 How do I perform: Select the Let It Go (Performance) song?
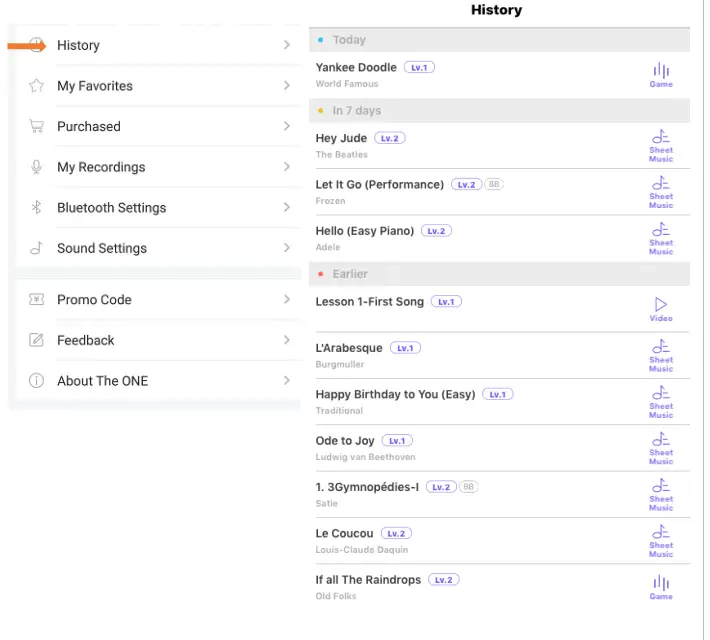(379, 185)
